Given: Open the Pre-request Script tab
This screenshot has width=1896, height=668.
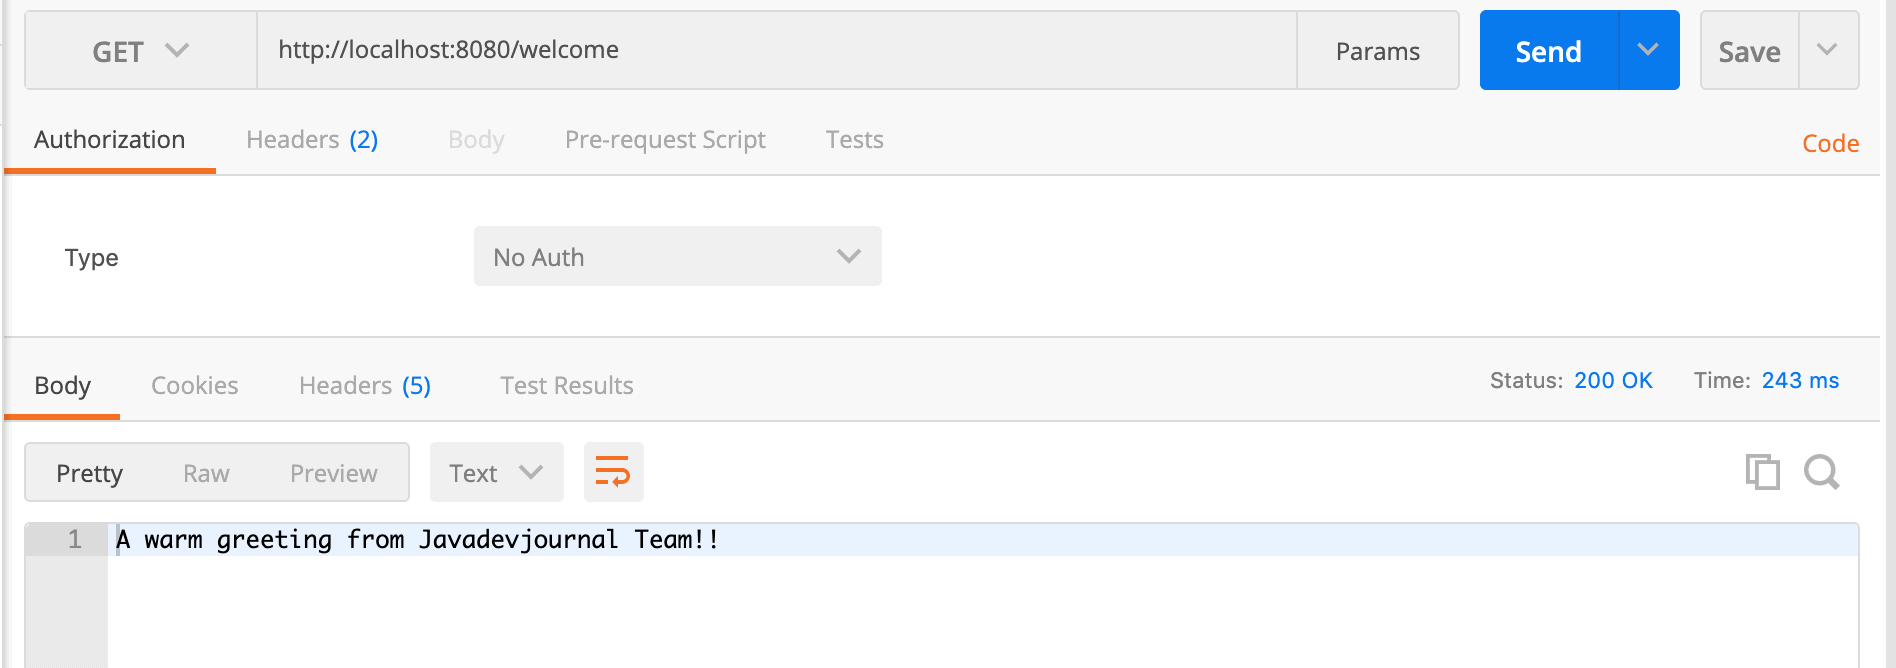Looking at the screenshot, I should [x=665, y=140].
